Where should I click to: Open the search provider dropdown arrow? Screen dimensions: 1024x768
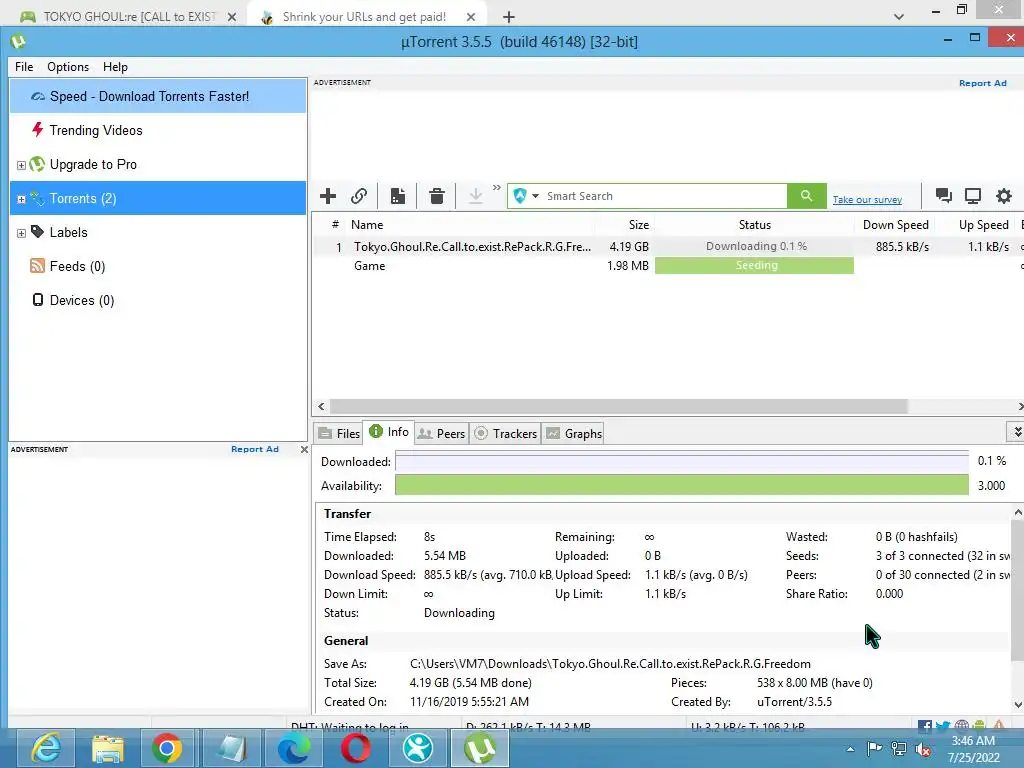tap(536, 196)
